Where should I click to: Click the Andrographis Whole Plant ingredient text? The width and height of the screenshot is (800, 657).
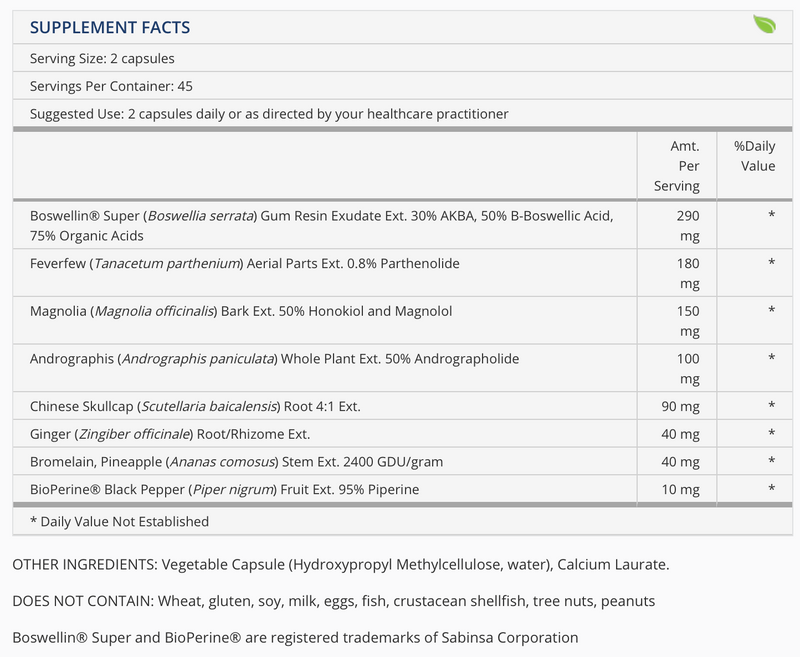tap(274, 358)
